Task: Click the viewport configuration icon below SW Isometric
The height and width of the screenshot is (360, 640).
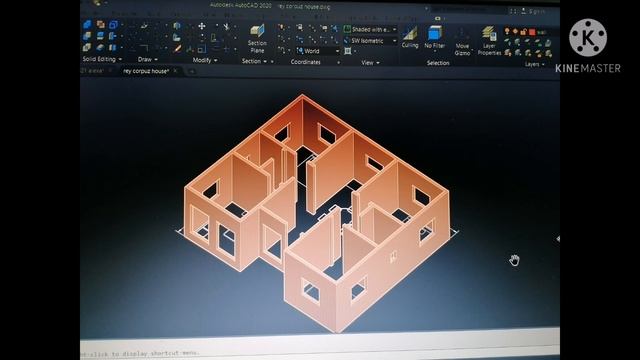Action: pos(348,51)
